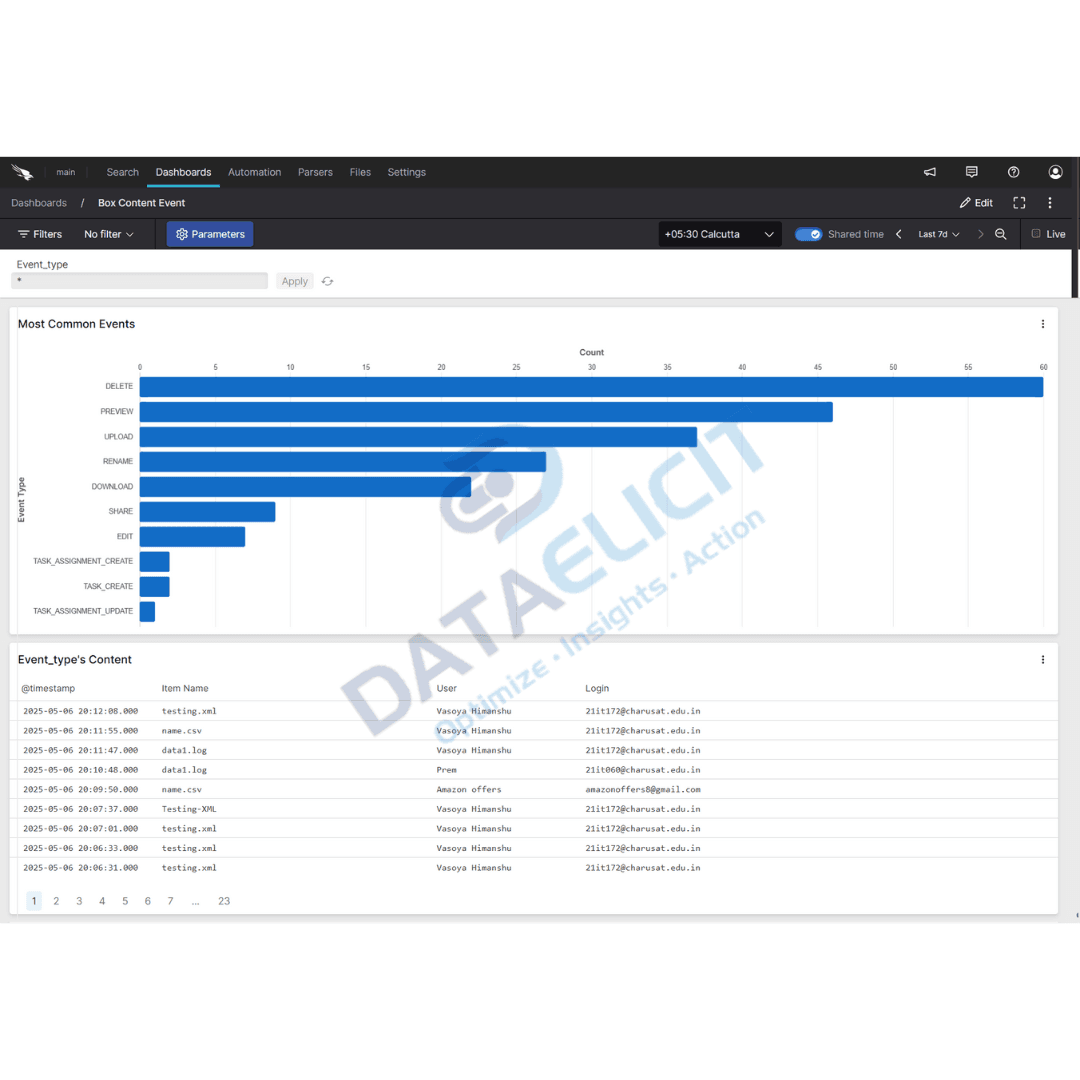Switch to the Automation tab
Viewport: 1080px width, 1080px height.
[254, 172]
